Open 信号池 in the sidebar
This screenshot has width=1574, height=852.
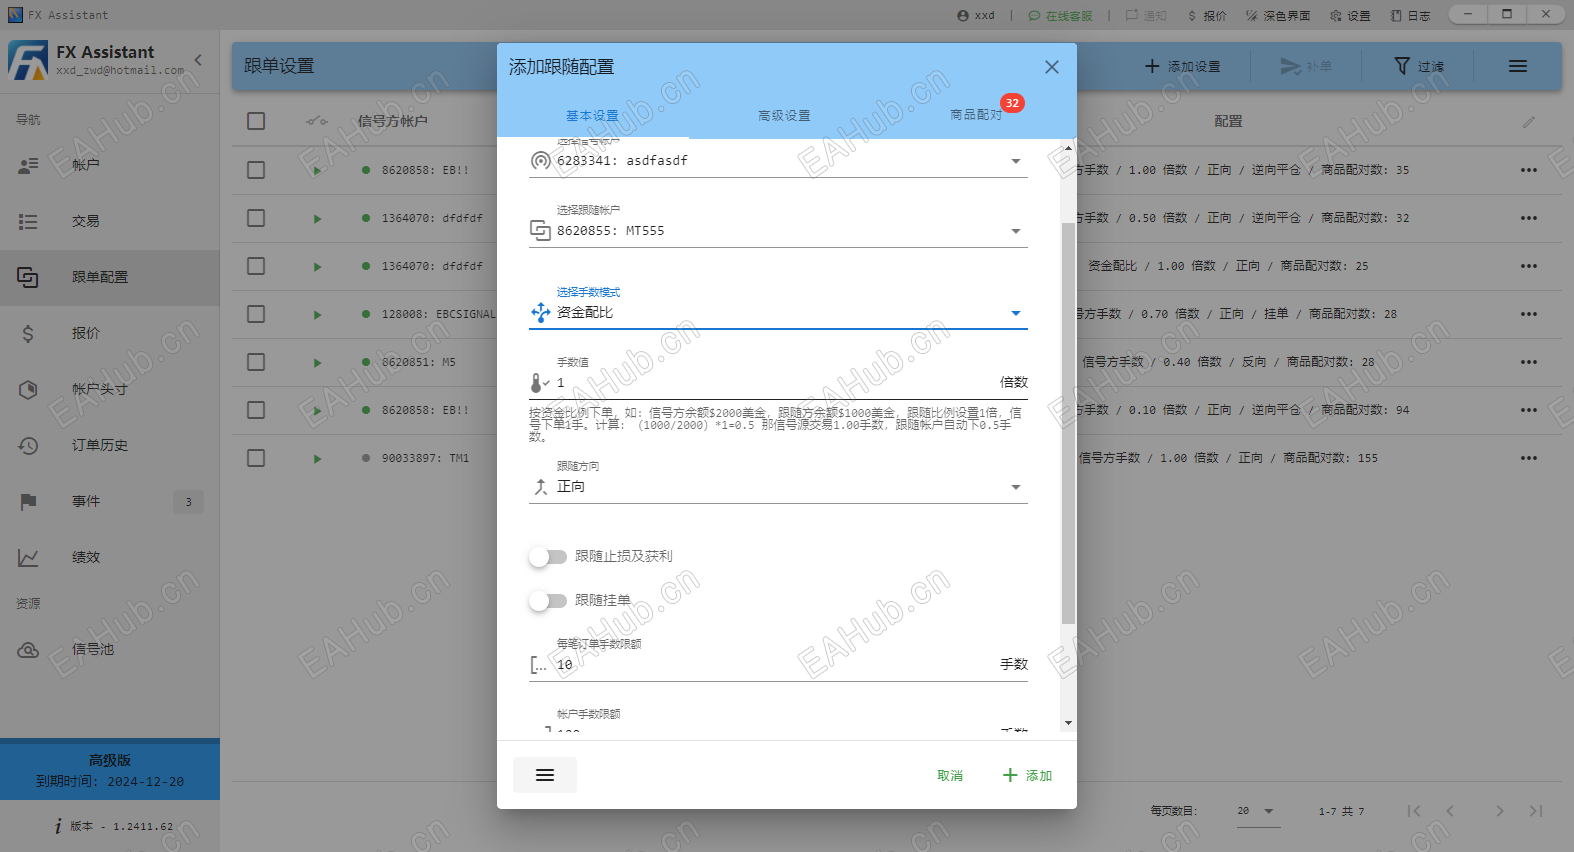click(110, 649)
